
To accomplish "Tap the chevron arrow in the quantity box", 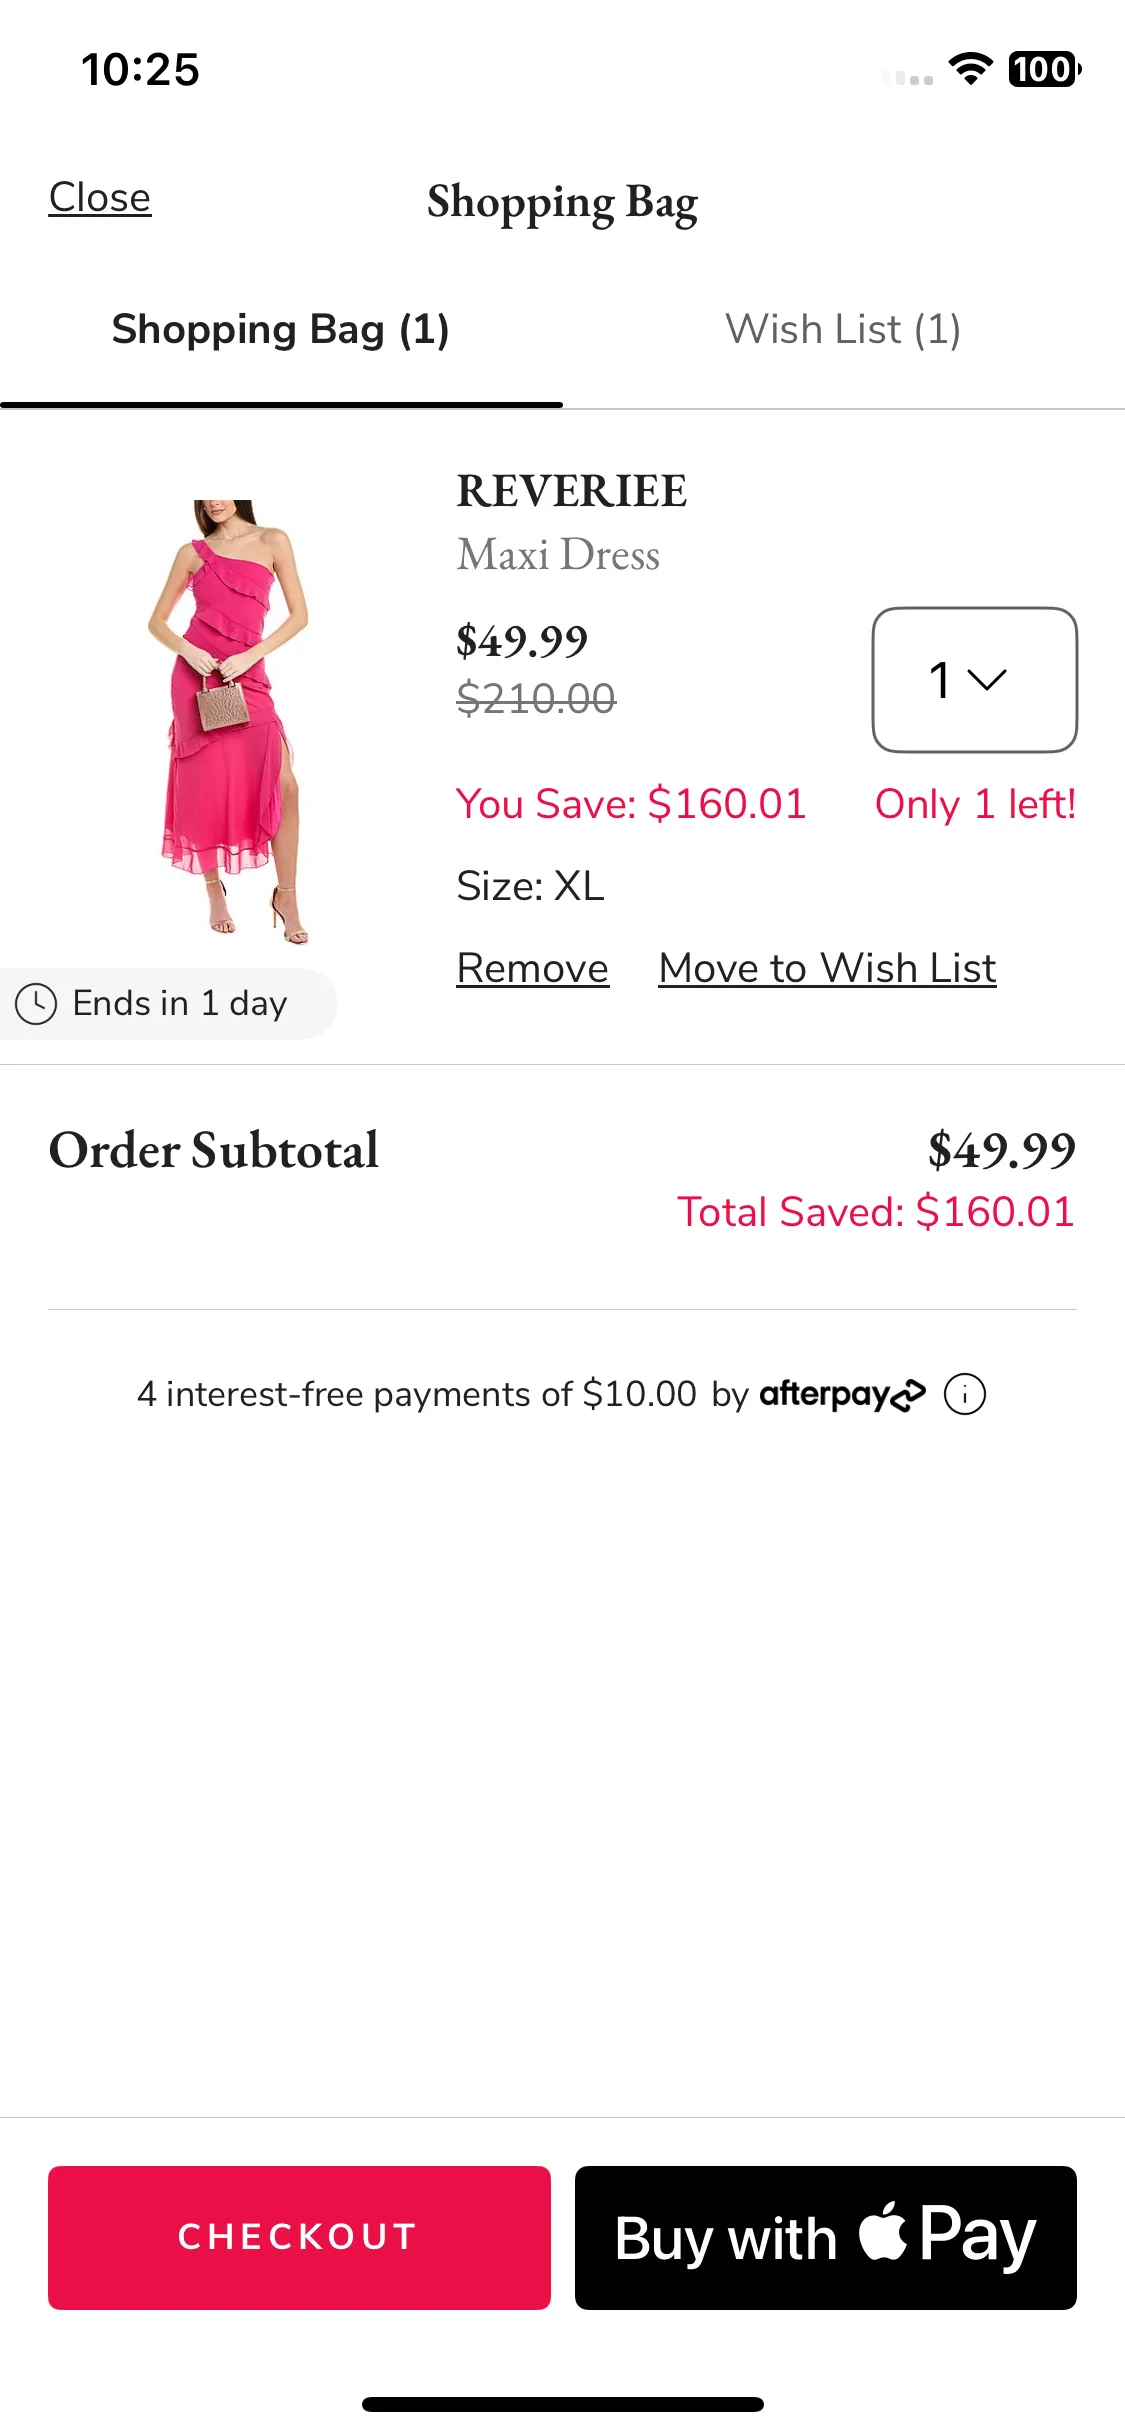I will tap(987, 681).
